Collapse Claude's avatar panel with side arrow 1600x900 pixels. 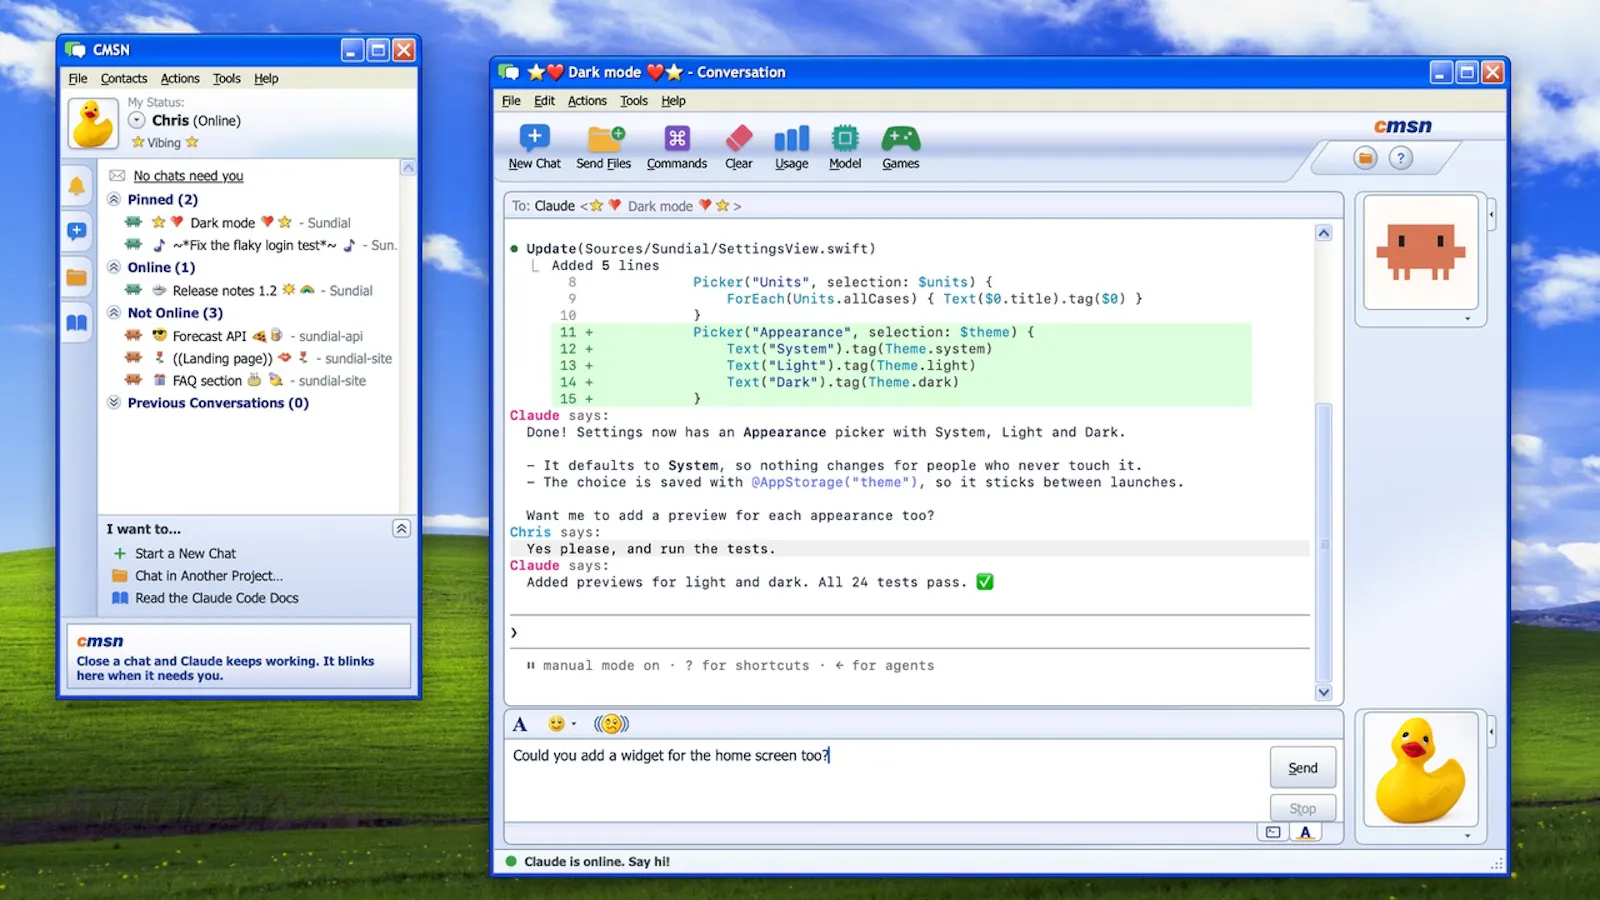pos(1491,214)
